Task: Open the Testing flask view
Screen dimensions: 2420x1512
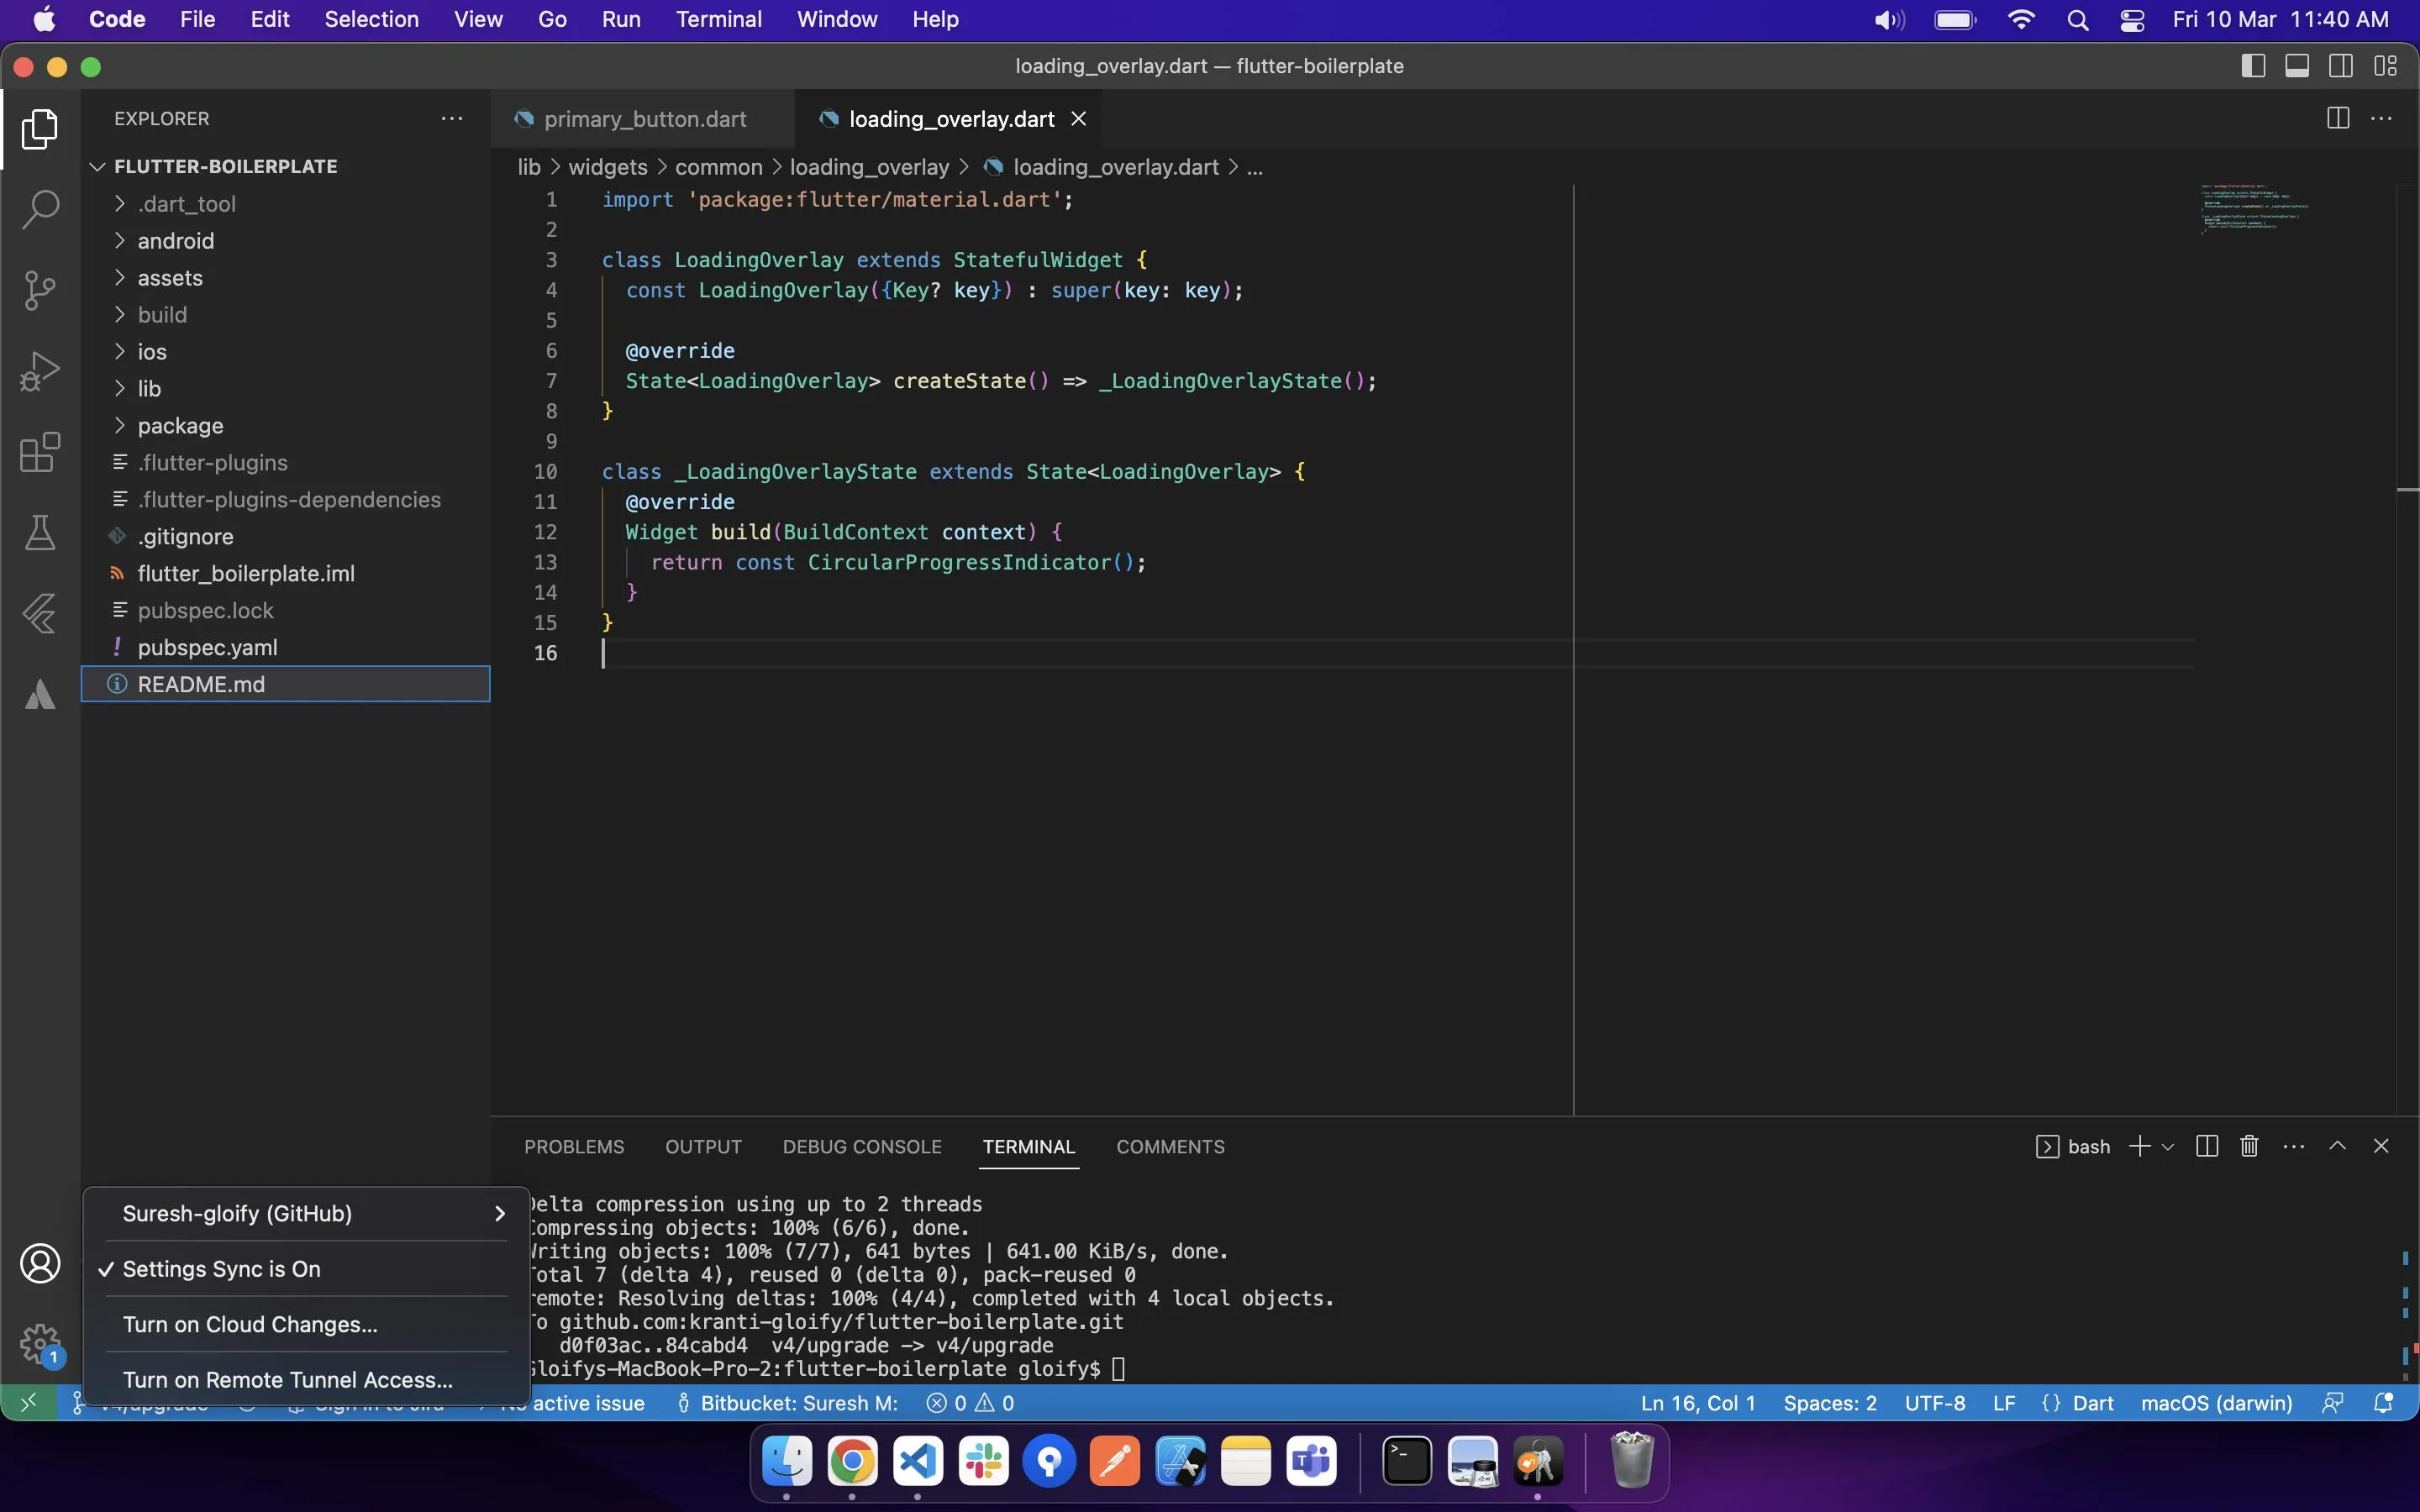Action: pyautogui.click(x=40, y=532)
